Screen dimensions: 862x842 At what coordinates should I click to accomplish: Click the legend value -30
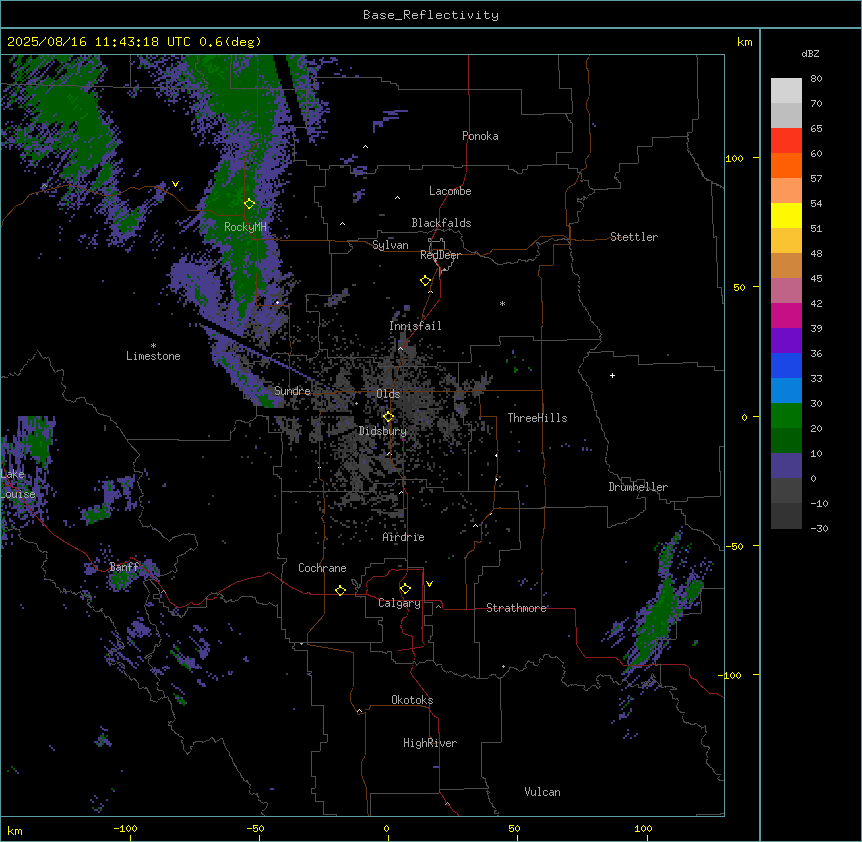[x=819, y=529]
